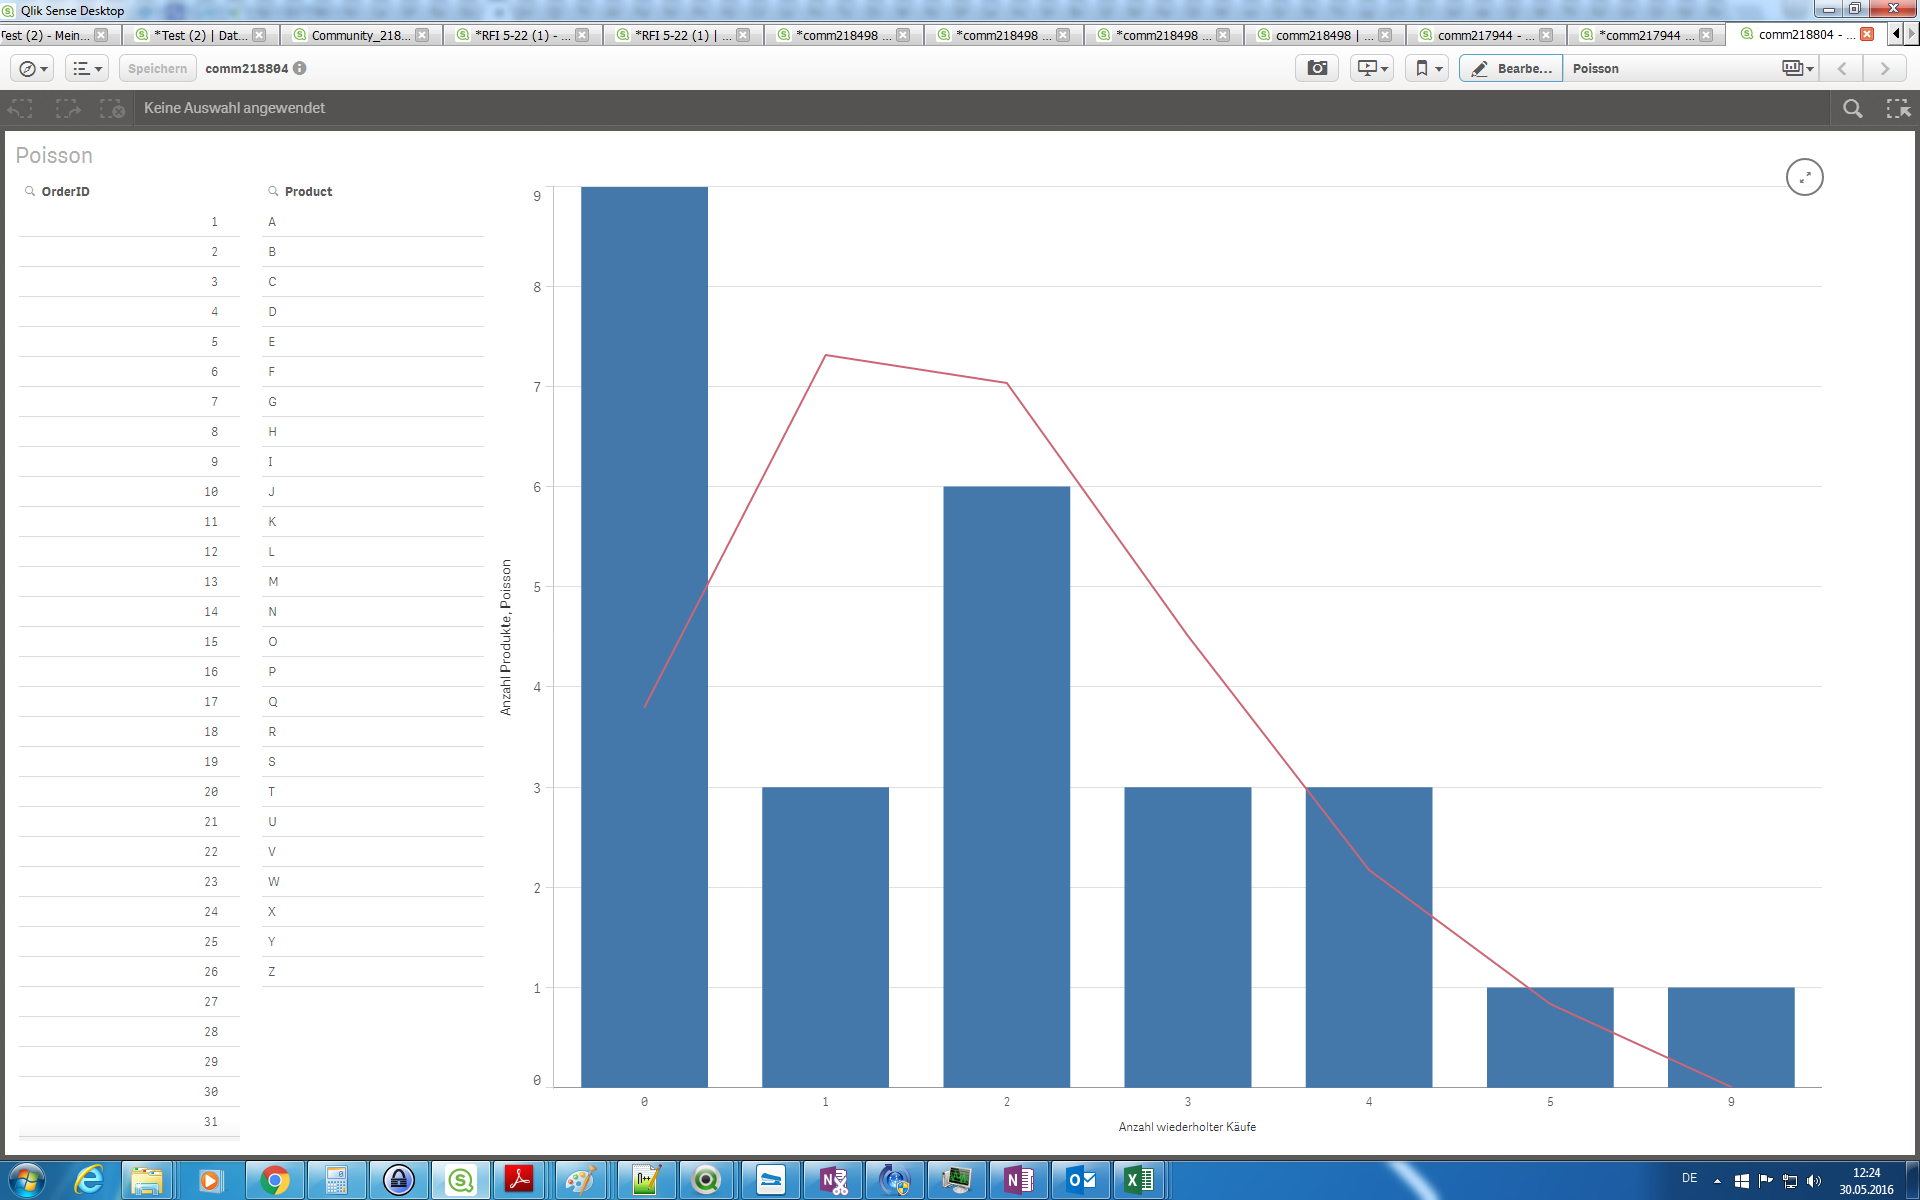Open the selections tool icon
Viewport: 1920px width, 1200px height.
1897,108
